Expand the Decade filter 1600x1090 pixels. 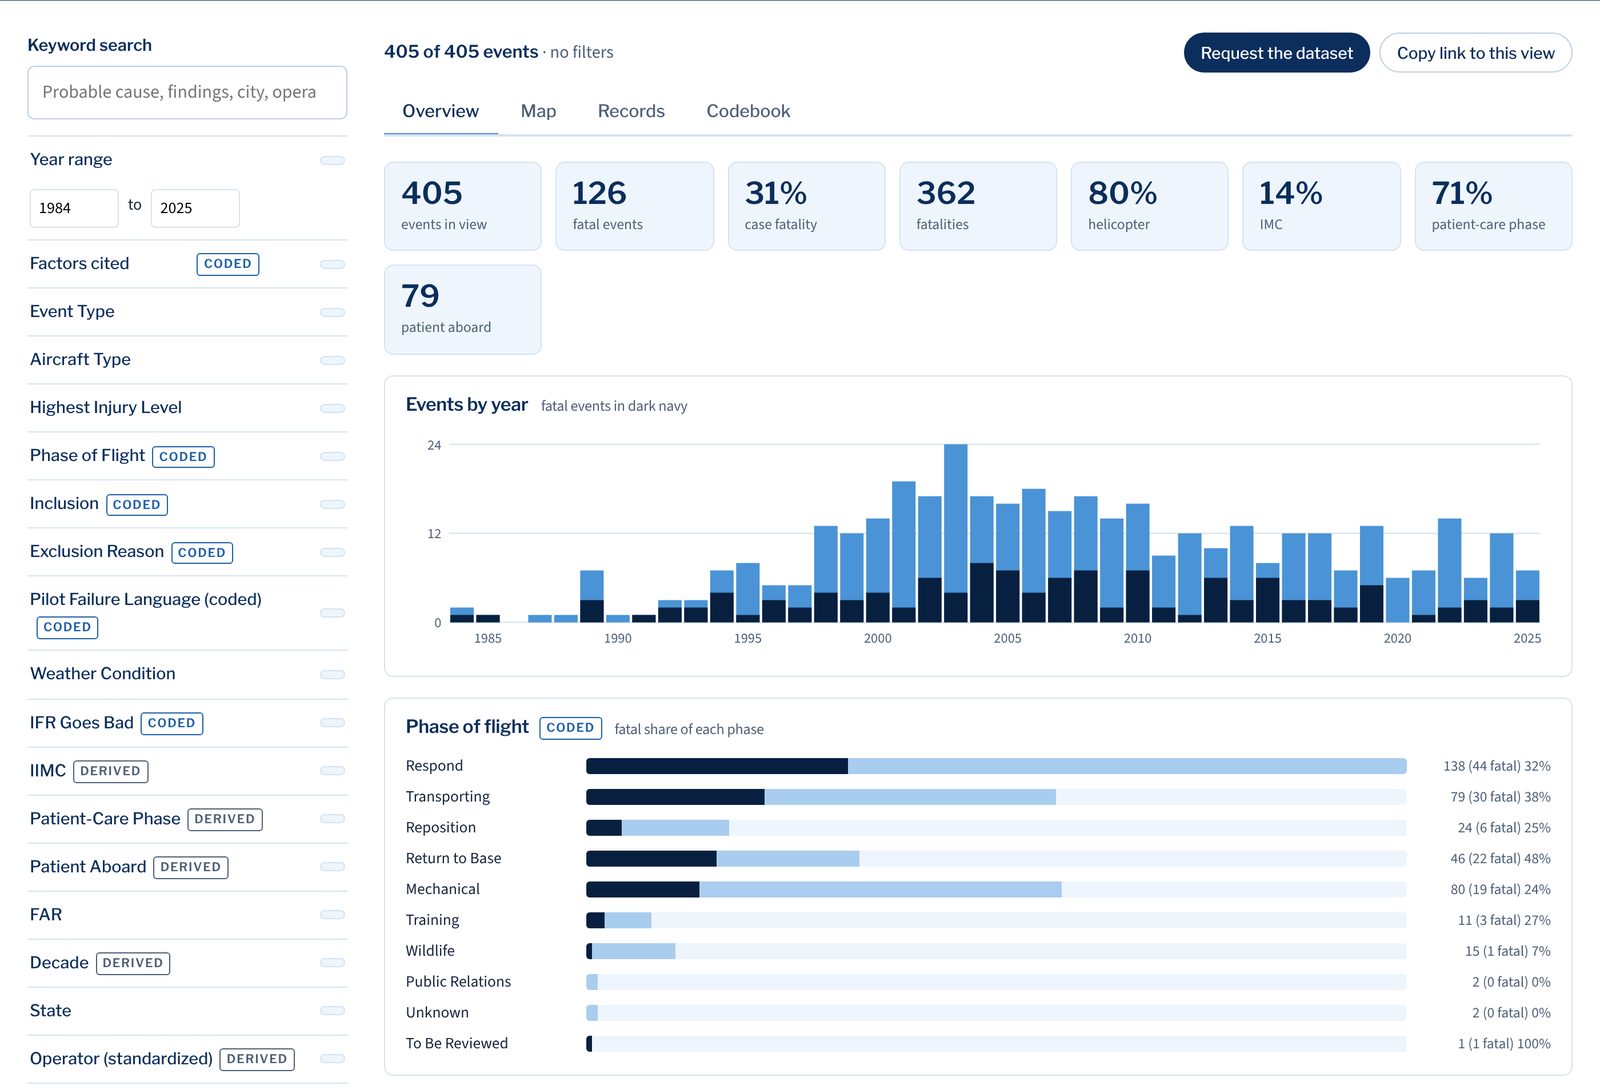[x=188, y=963]
